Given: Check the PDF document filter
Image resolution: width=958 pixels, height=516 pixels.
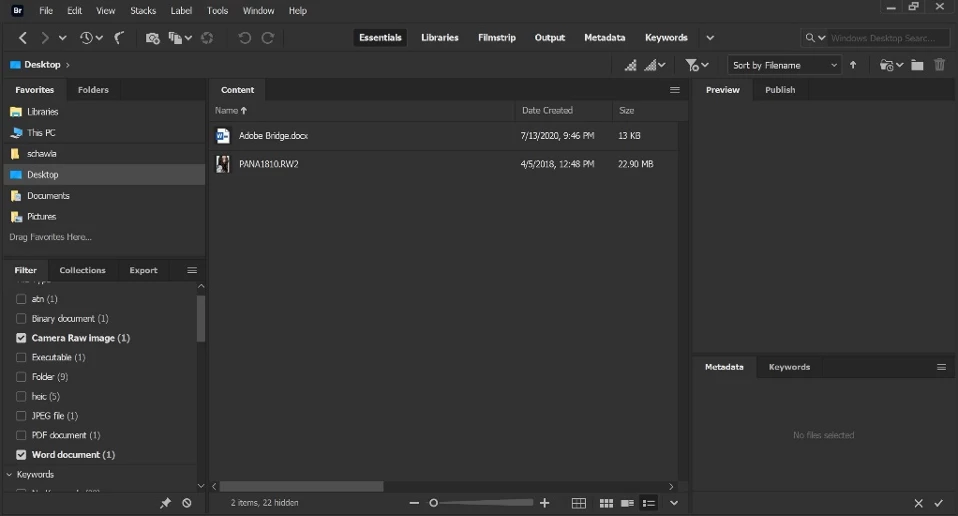Looking at the screenshot, I should 21,435.
